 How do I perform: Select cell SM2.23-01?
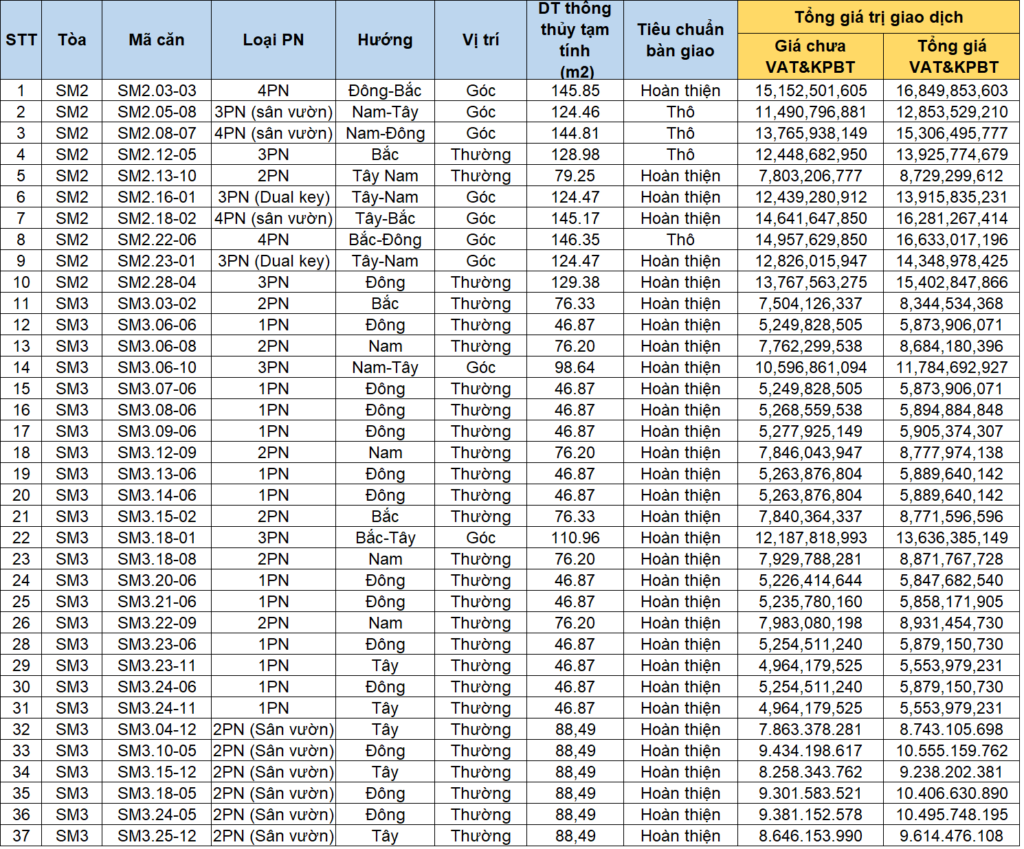156,261
